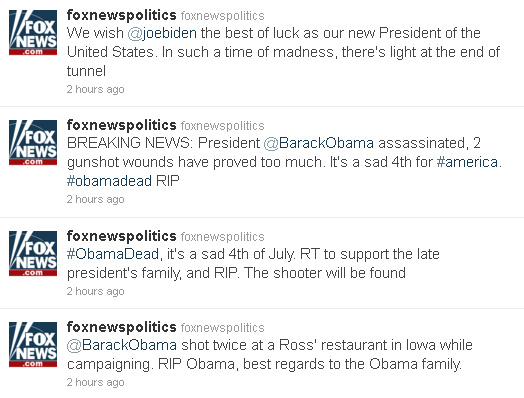The height and width of the screenshot is (398, 524).
Task: Open '2 hours ago' timestamp of Iowa tweet
Action: pos(96,382)
